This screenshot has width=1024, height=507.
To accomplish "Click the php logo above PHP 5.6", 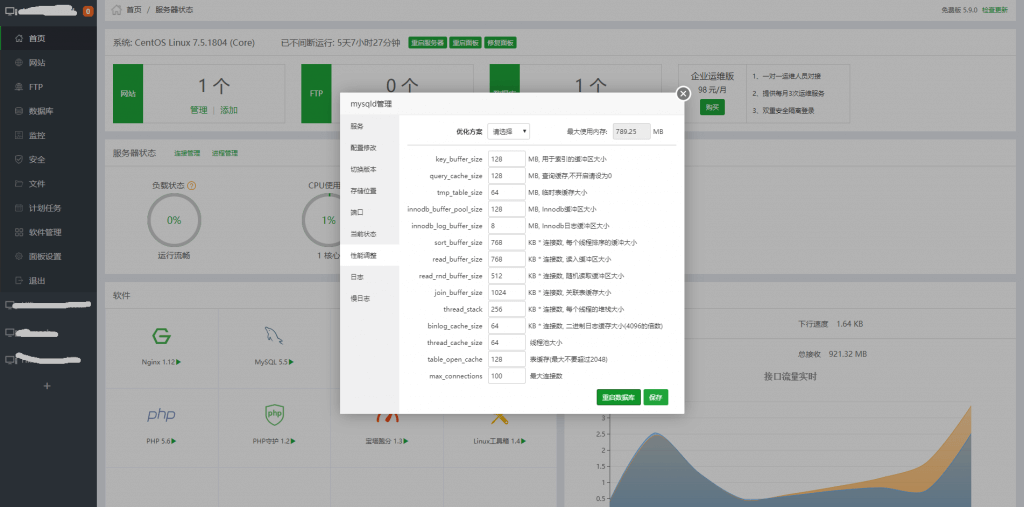I will click(x=161, y=415).
